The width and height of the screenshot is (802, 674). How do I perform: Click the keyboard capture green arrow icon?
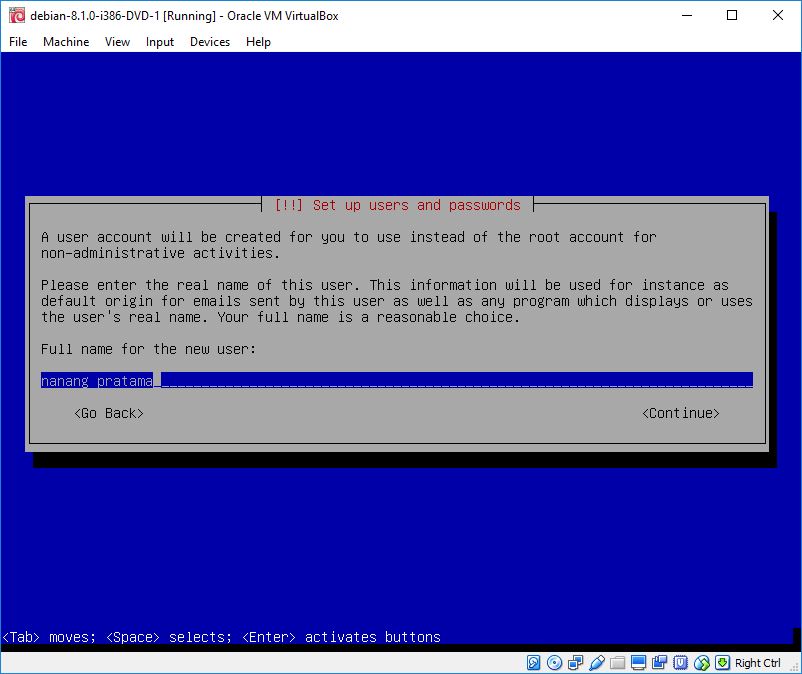(722, 663)
